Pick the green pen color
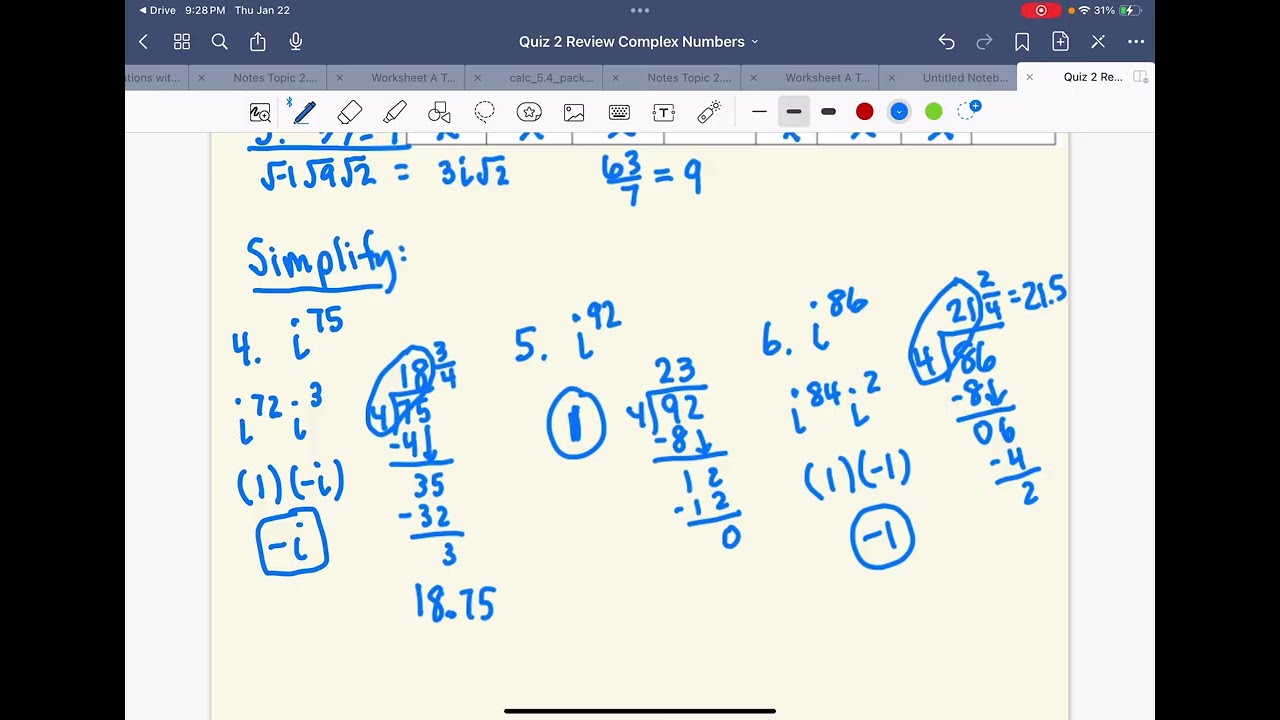 (x=934, y=112)
